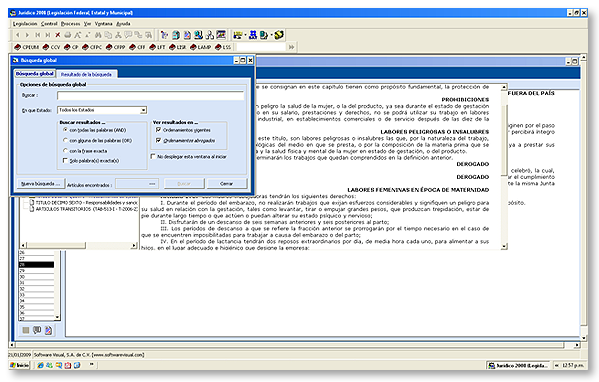Screen dimensions: 599x382
Task: Open the Procesos menu
Action: point(71,24)
